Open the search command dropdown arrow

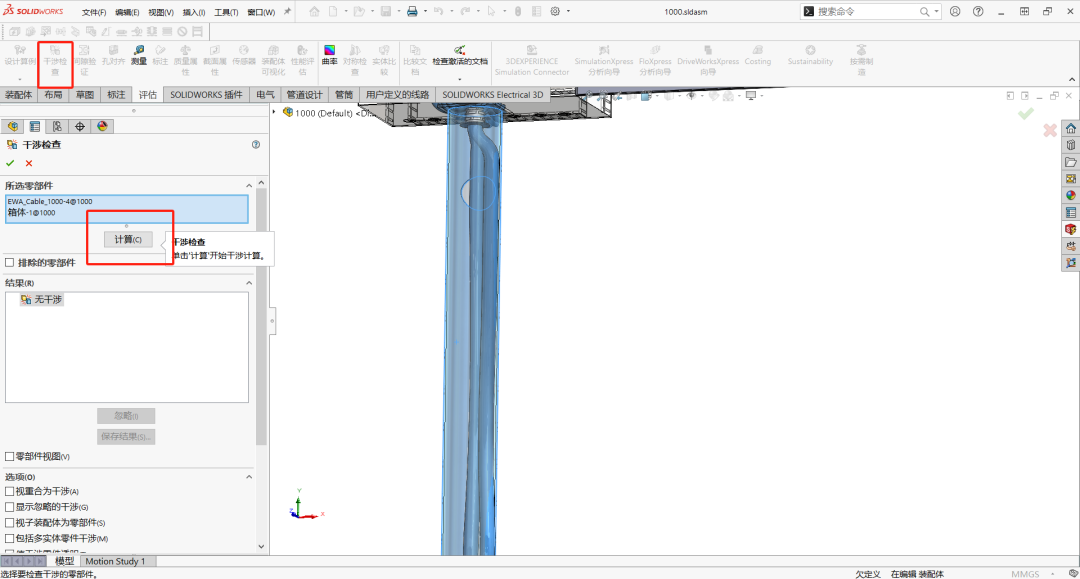coord(936,11)
